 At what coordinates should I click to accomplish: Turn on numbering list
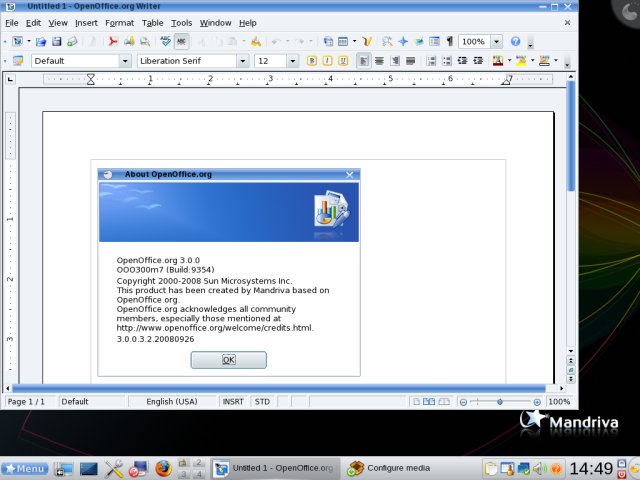tap(431, 61)
